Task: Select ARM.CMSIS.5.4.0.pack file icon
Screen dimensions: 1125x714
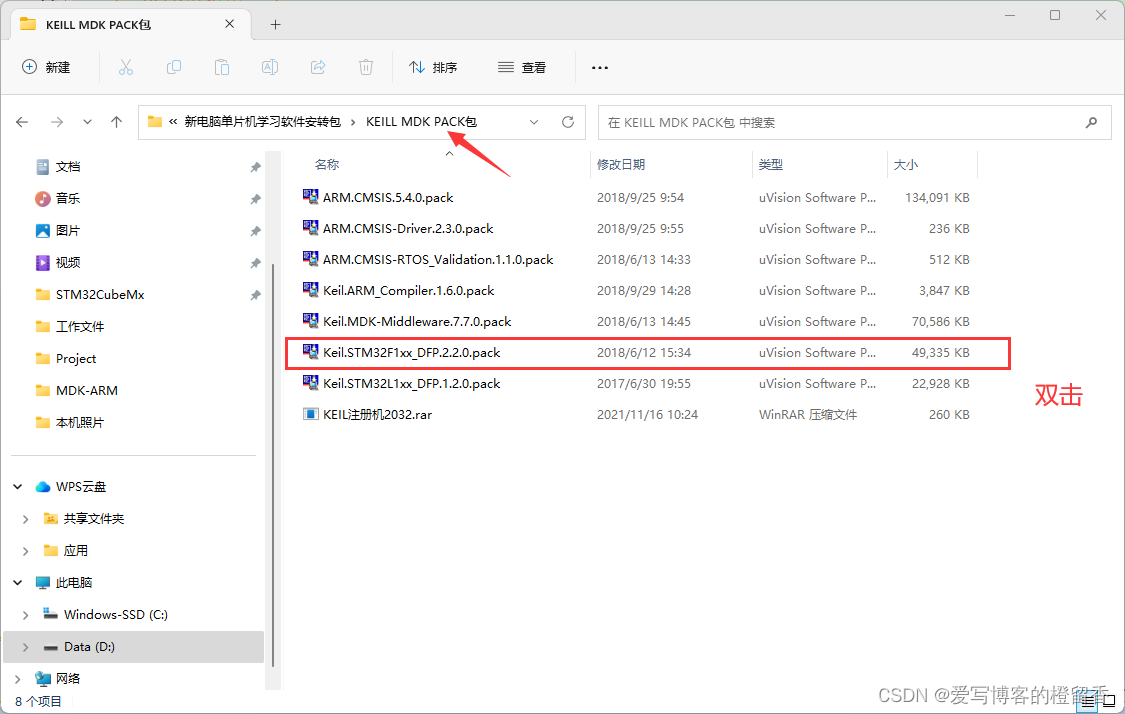Action: click(x=311, y=197)
